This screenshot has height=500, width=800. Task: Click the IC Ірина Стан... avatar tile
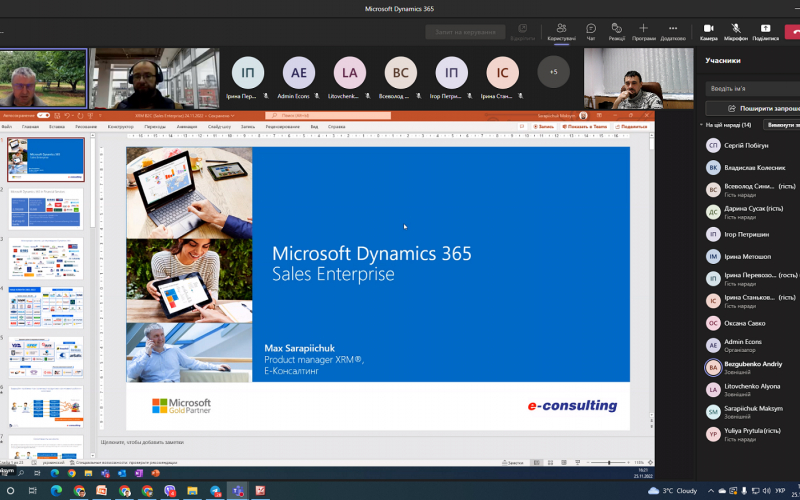(x=502, y=72)
